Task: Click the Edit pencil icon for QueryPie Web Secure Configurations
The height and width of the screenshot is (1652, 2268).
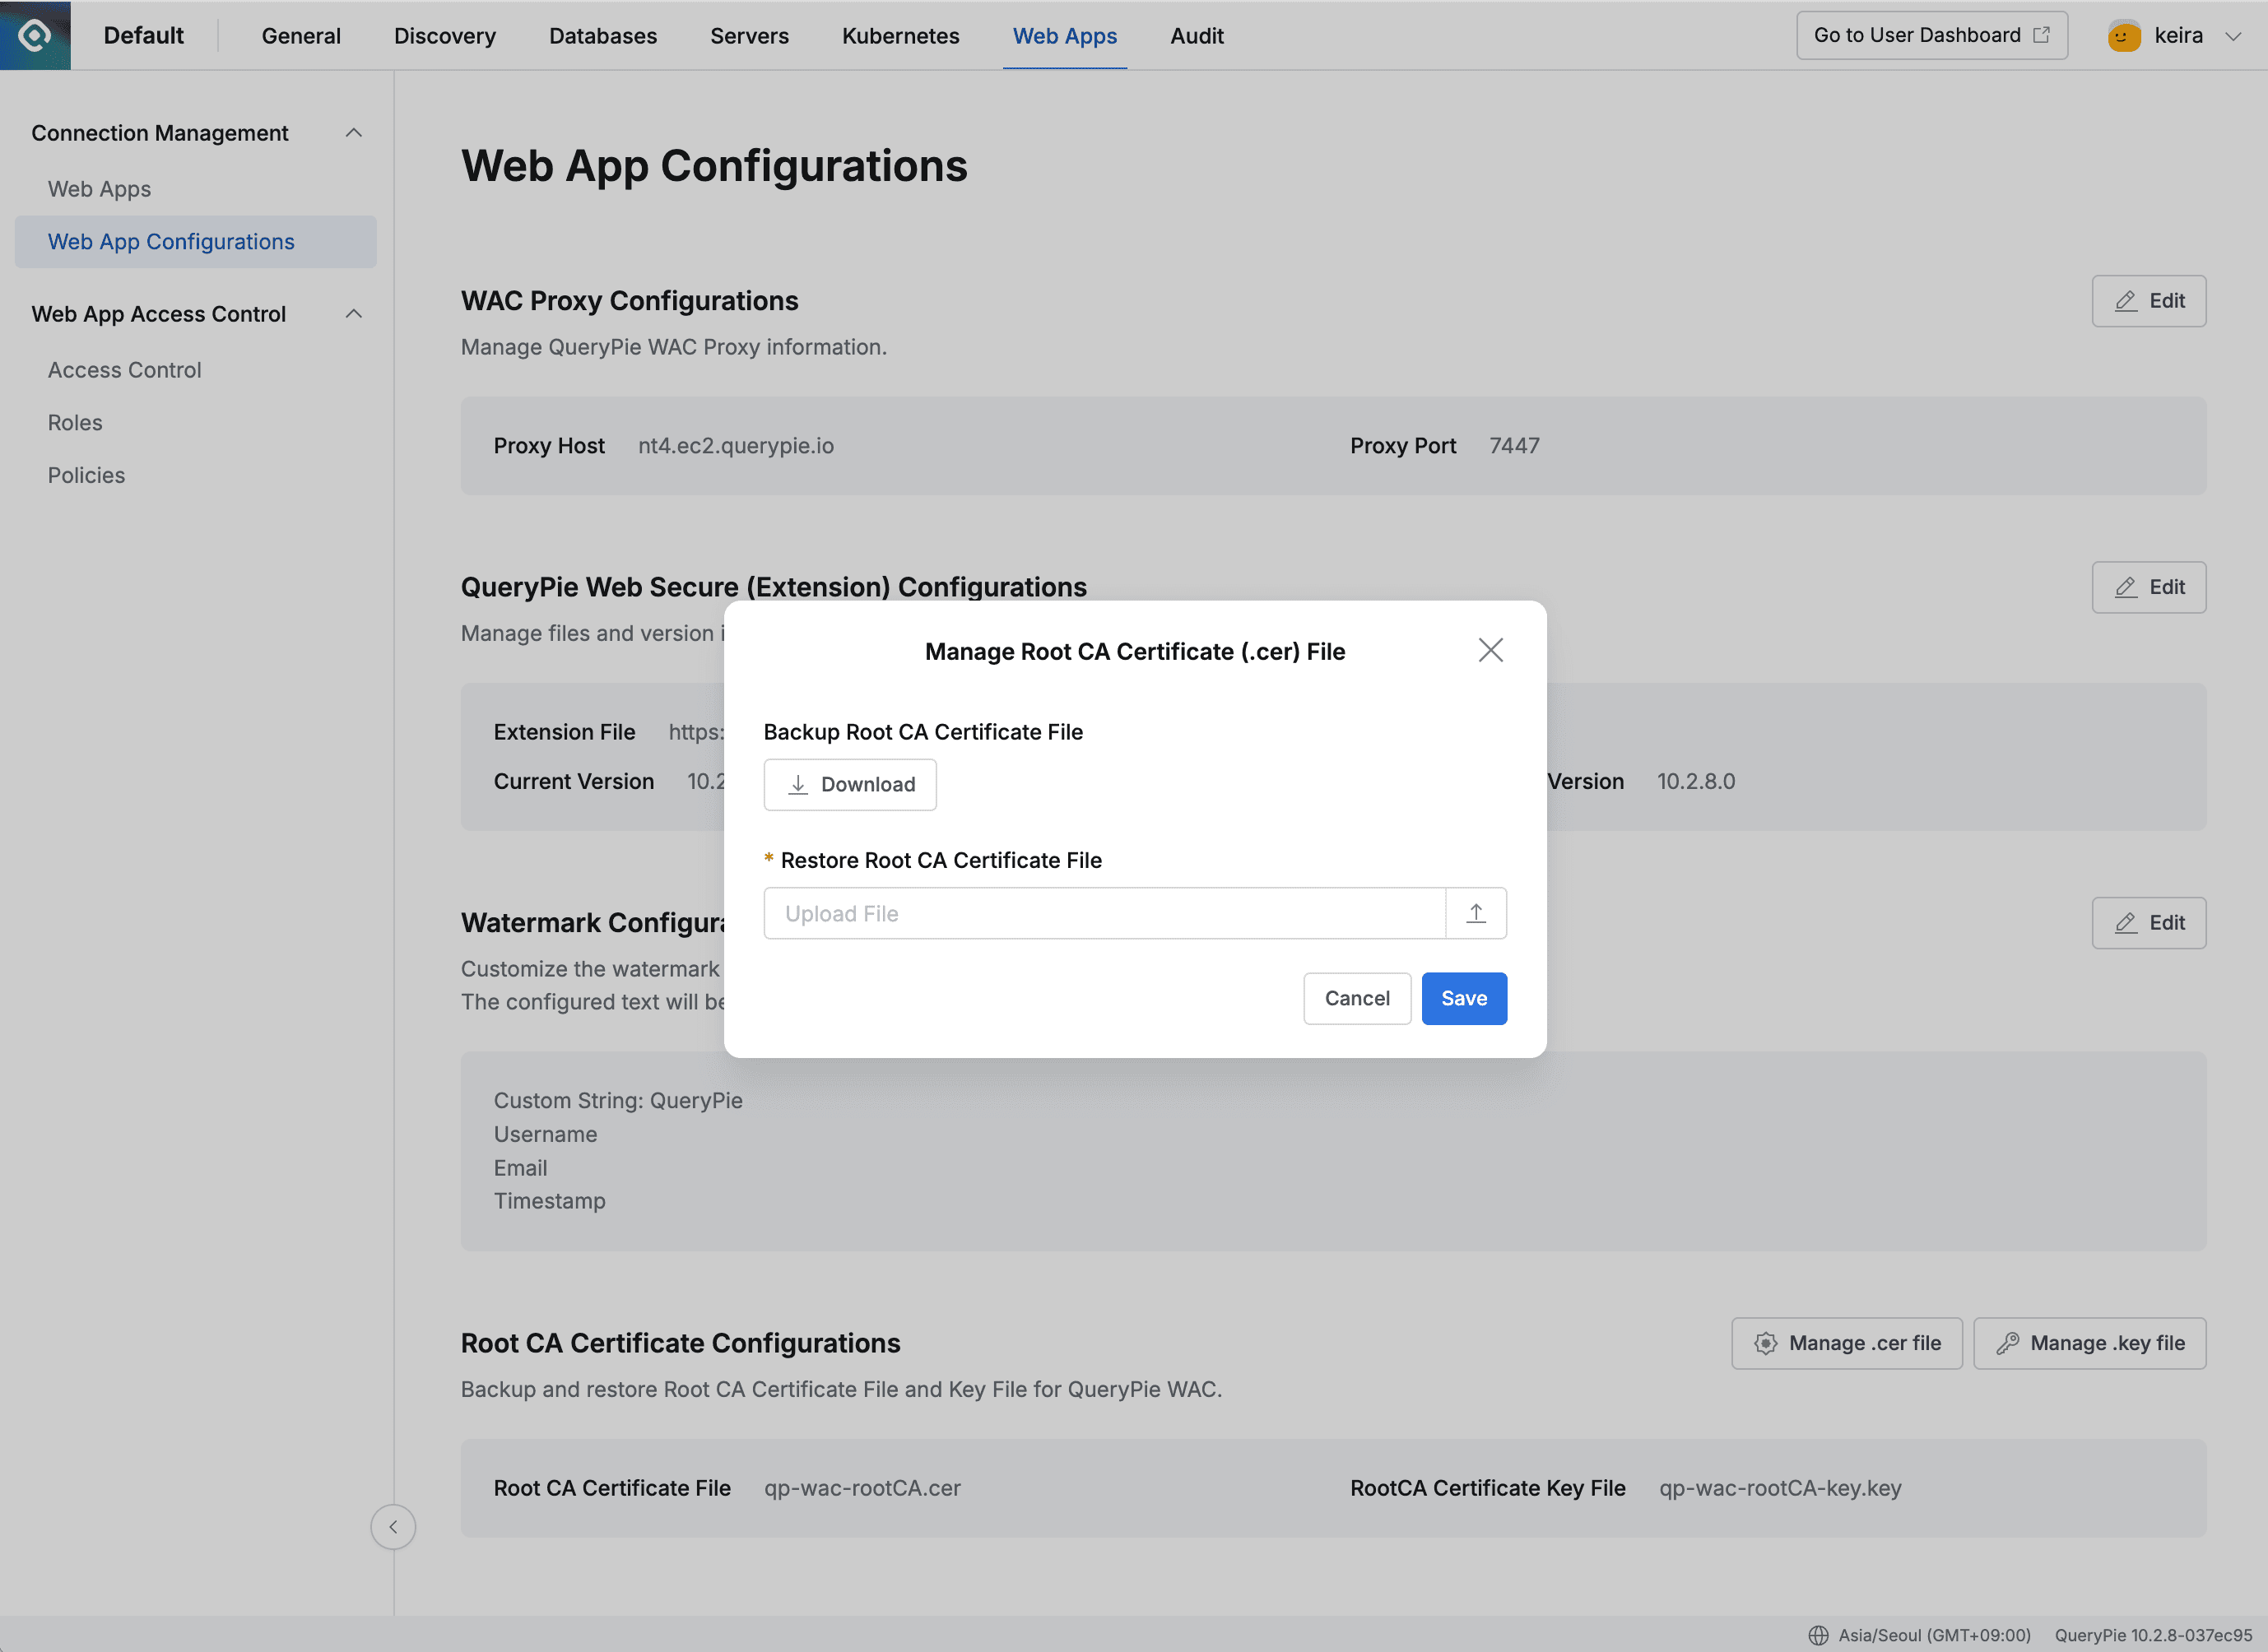Action: pyautogui.click(x=2125, y=587)
